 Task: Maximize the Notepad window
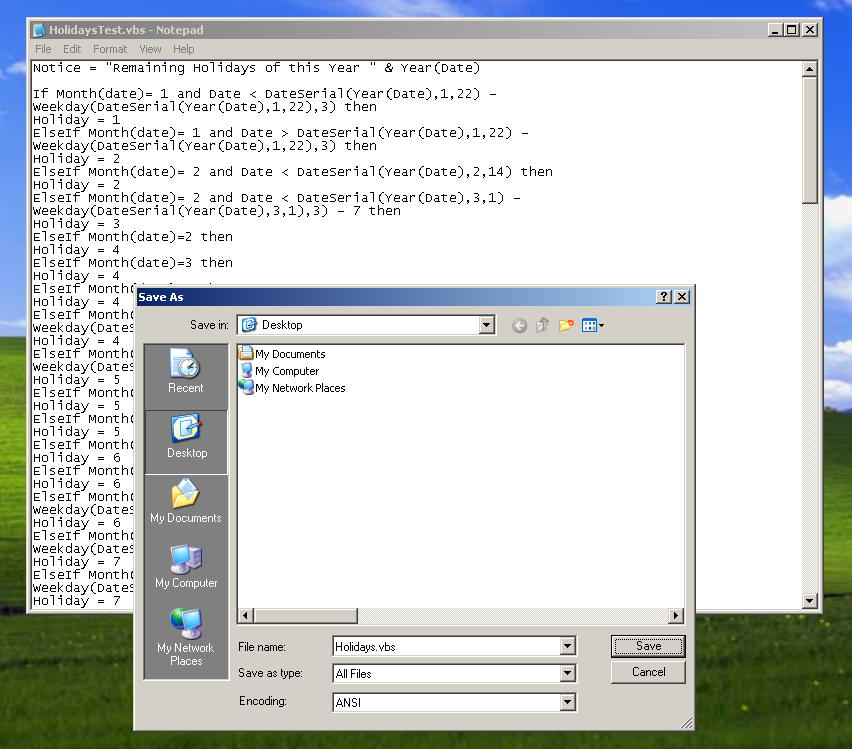pyautogui.click(x=792, y=30)
